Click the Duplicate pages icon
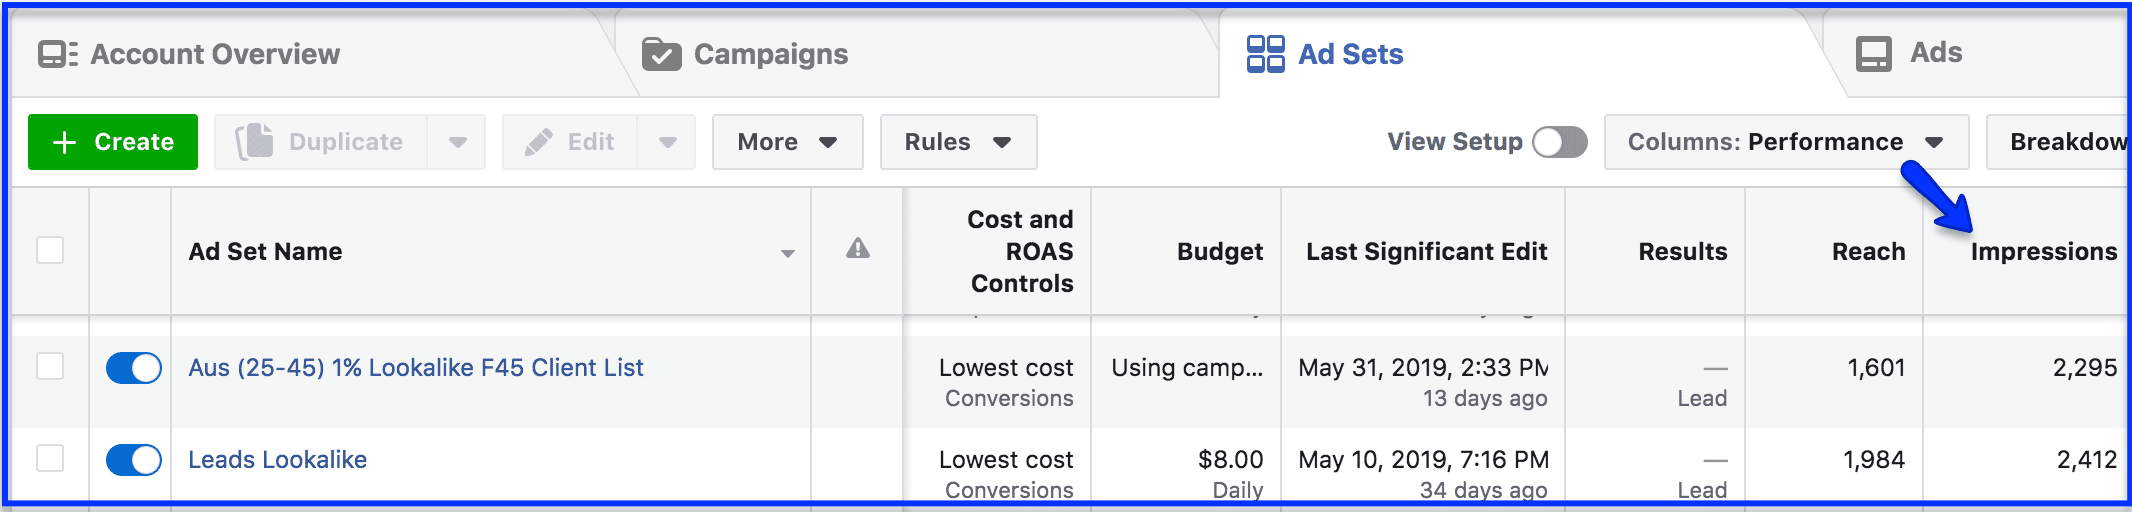 click(254, 142)
